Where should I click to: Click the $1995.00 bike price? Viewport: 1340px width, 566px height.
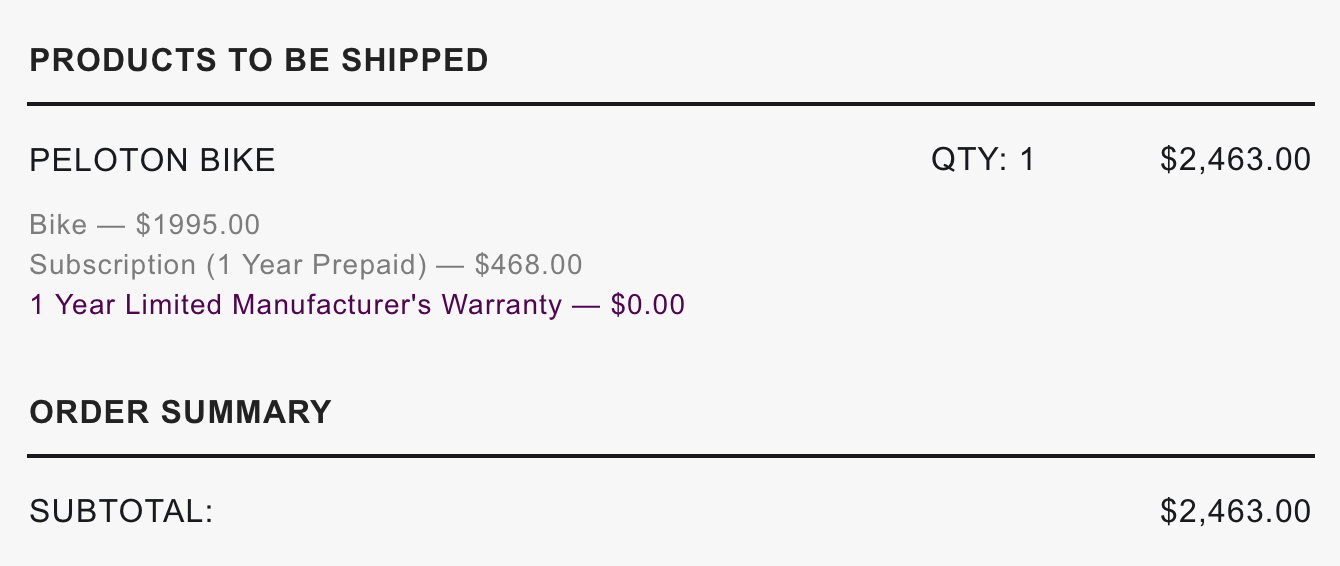click(x=198, y=225)
